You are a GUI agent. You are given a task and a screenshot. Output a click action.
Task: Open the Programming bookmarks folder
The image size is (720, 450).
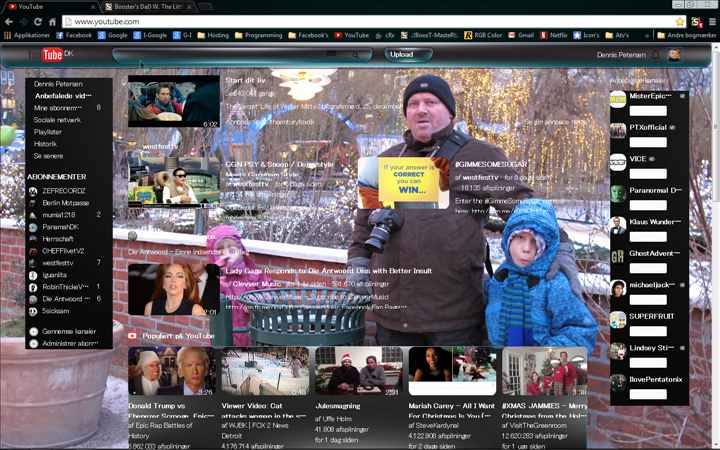[259, 35]
